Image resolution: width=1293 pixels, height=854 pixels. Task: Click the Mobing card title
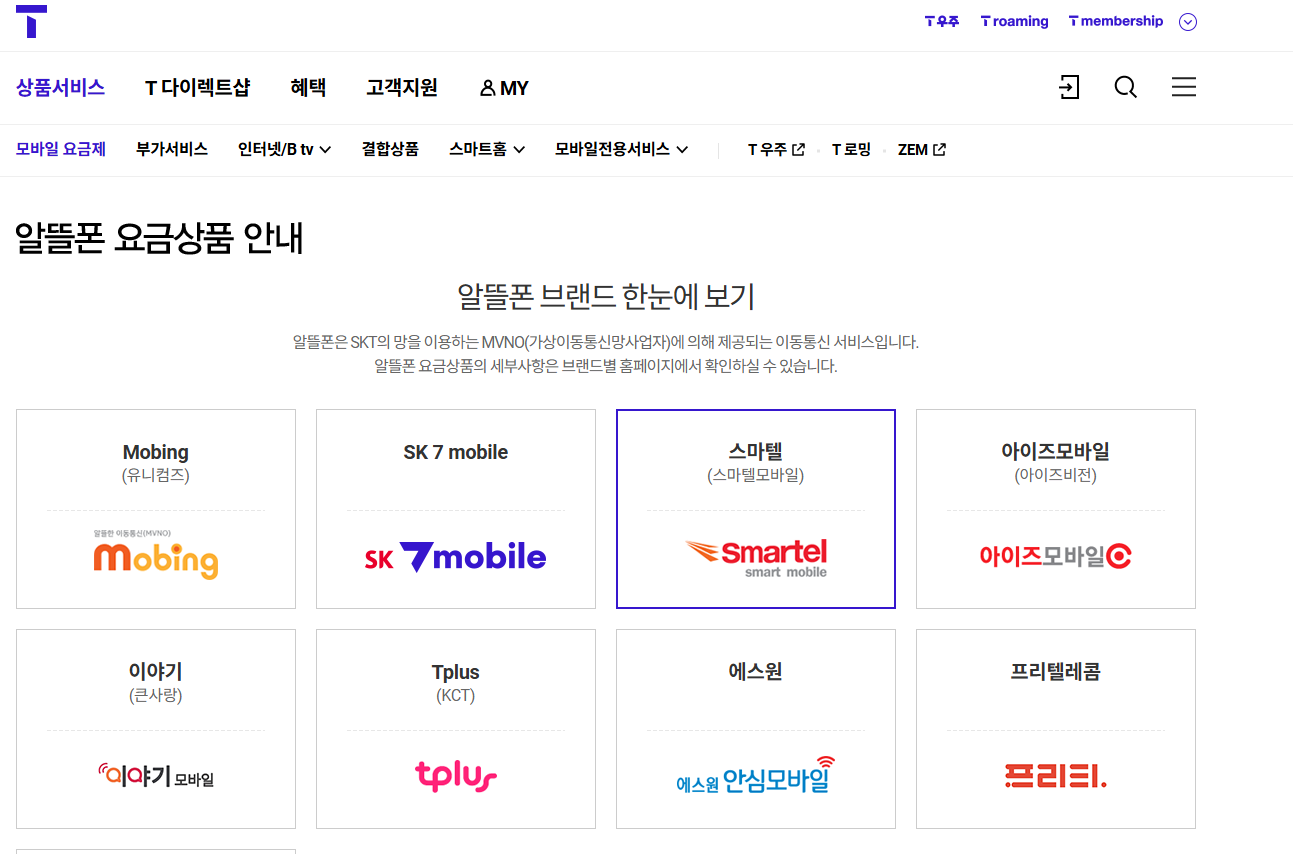[x=156, y=452]
